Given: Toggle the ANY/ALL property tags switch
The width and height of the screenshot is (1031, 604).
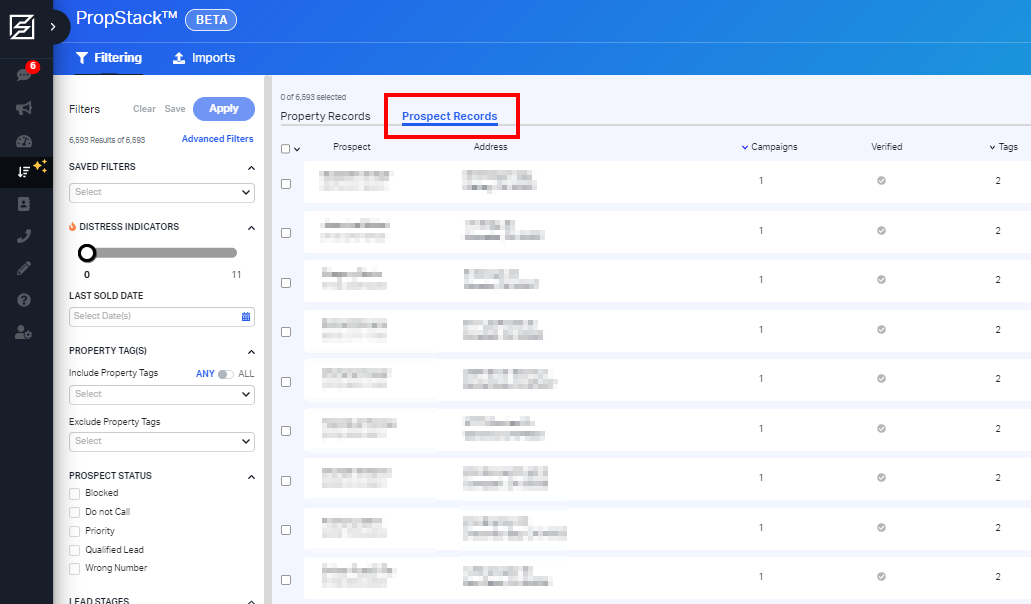Looking at the screenshot, I should pyautogui.click(x=226, y=374).
